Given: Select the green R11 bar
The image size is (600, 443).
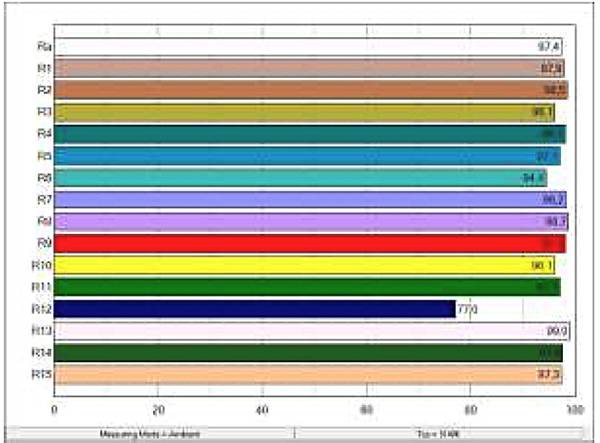Looking at the screenshot, I should (300, 287).
